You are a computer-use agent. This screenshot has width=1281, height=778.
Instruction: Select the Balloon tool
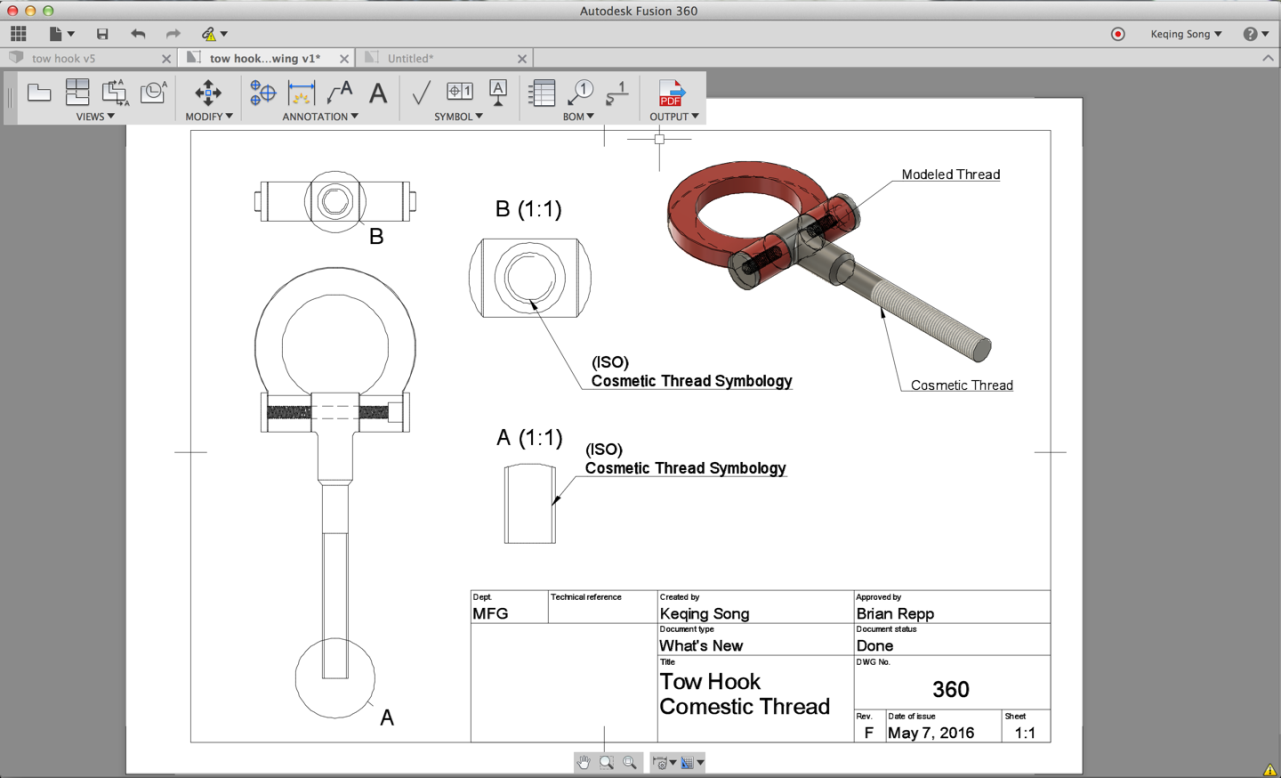point(579,93)
